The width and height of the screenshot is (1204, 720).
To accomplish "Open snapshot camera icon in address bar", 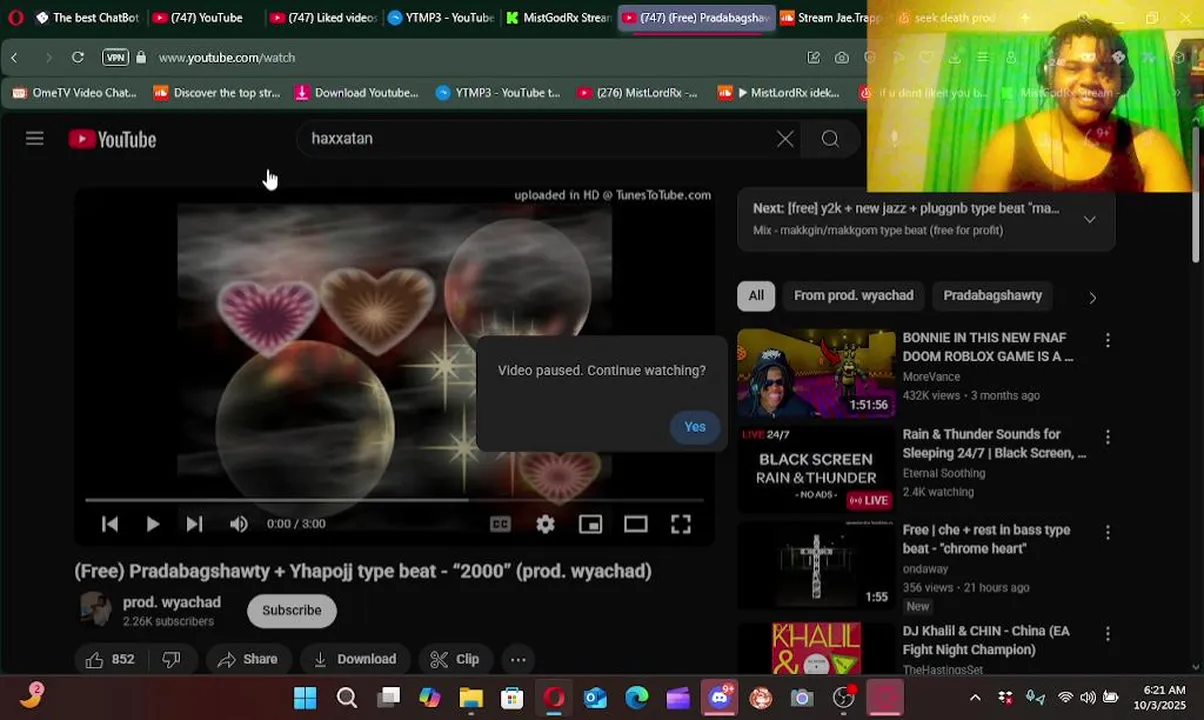I will point(842,58).
